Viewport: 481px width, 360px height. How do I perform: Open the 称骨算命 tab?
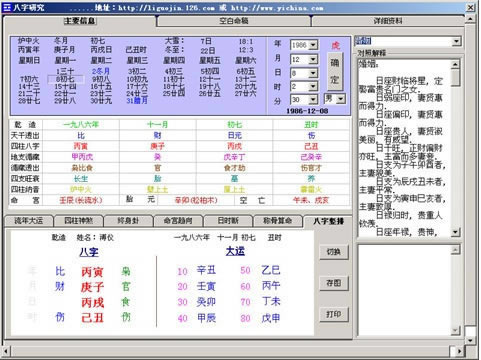277,221
